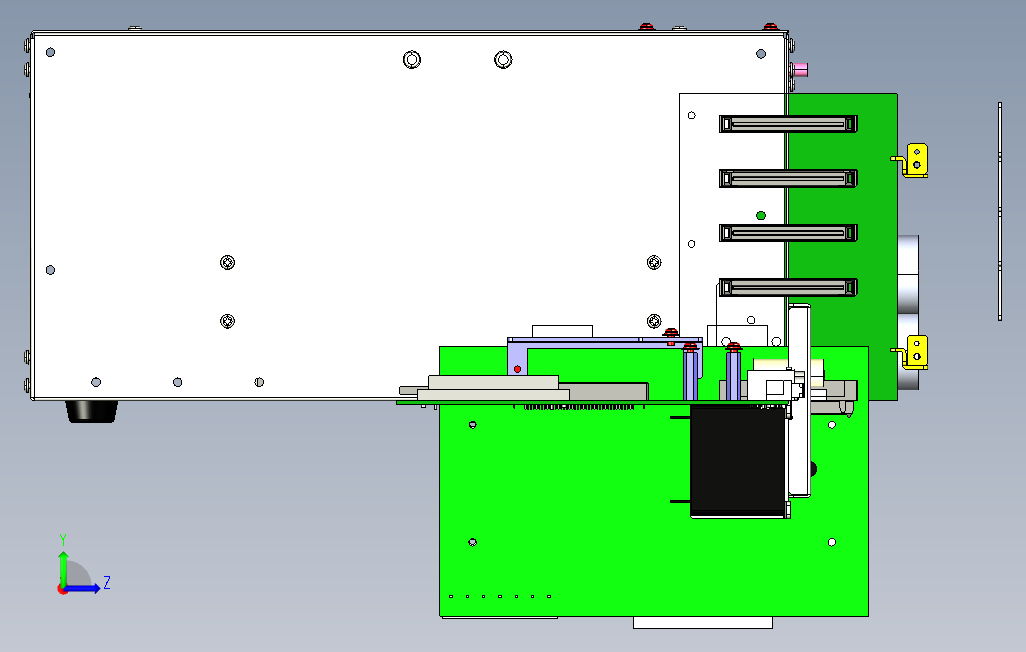The width and height of the screenshot is (1026, 652).
Task: Click the third slot connector from the top
Action: coord(788,232)
